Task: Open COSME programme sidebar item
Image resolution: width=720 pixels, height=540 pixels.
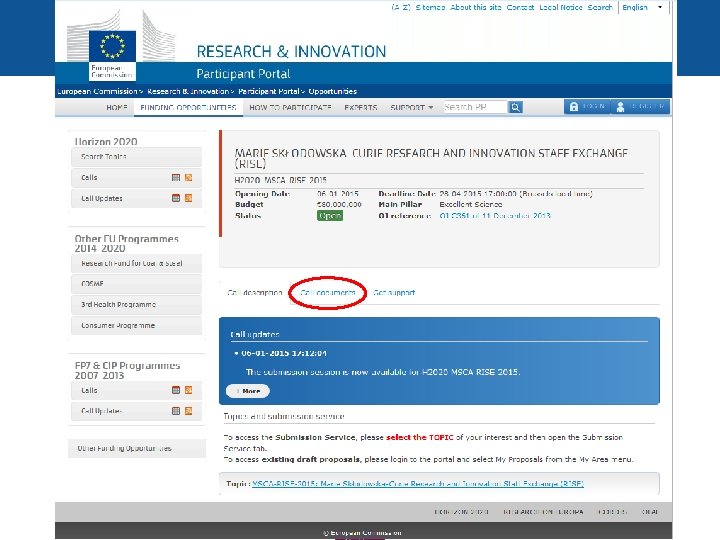Action: pos(136,284)
